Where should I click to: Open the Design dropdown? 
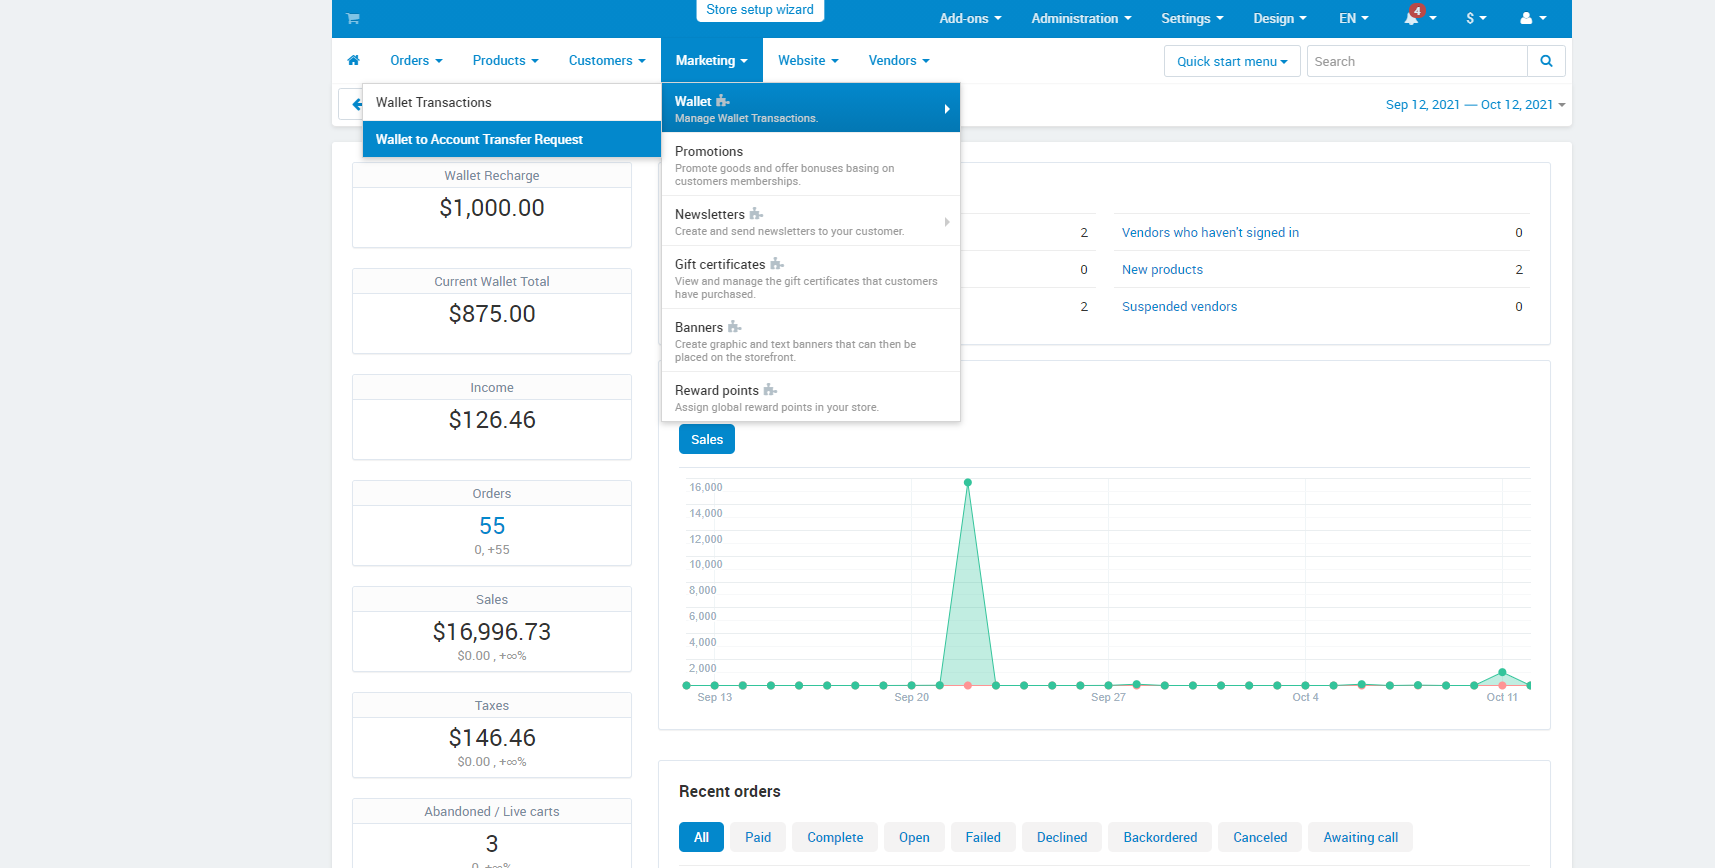pos(1280,18)
